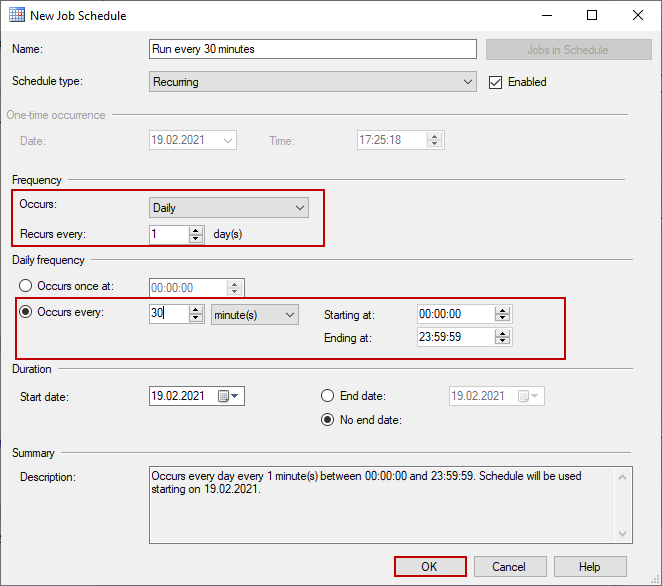Image resolution: width=662 pixels, height=586 pixels.
Task: Decrease the Occurs every interval value
Action: (x=195, y=318)
